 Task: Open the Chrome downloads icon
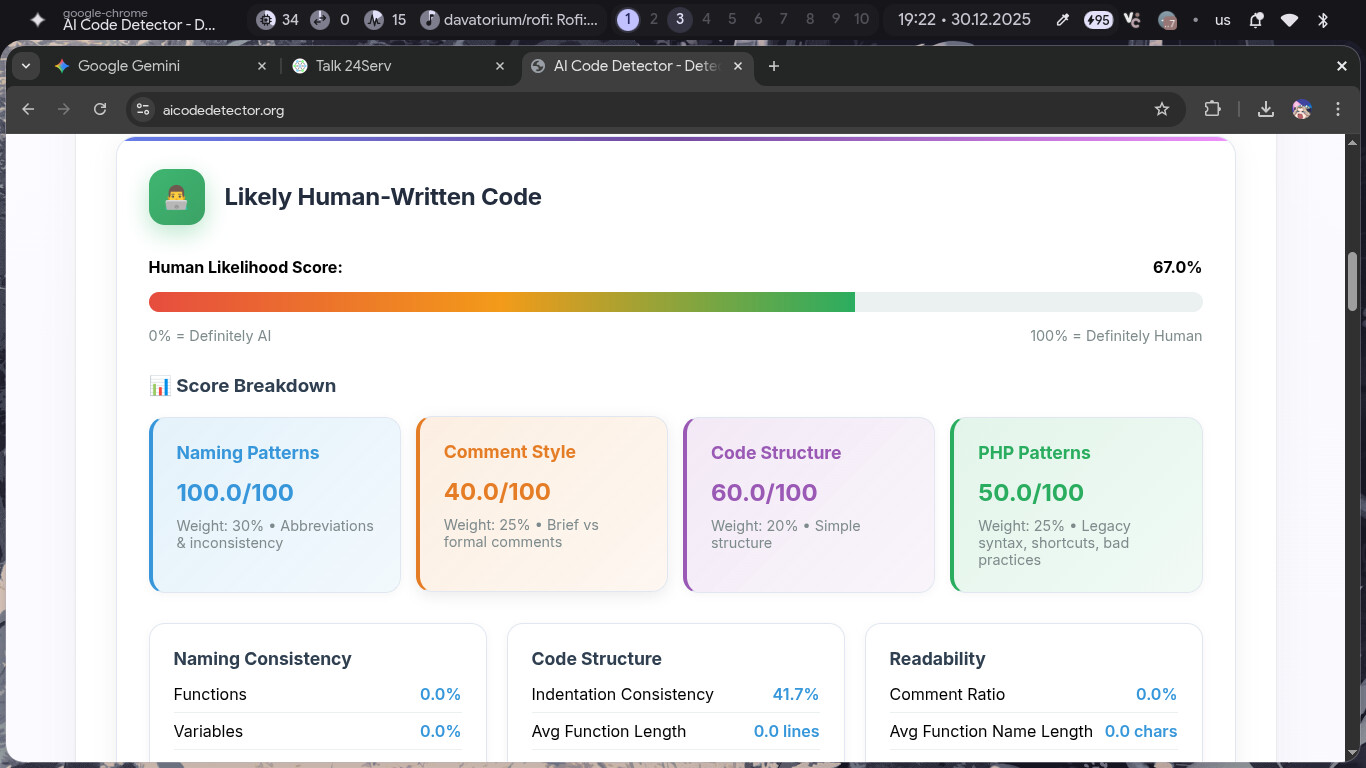click(x=1265, y=110)
